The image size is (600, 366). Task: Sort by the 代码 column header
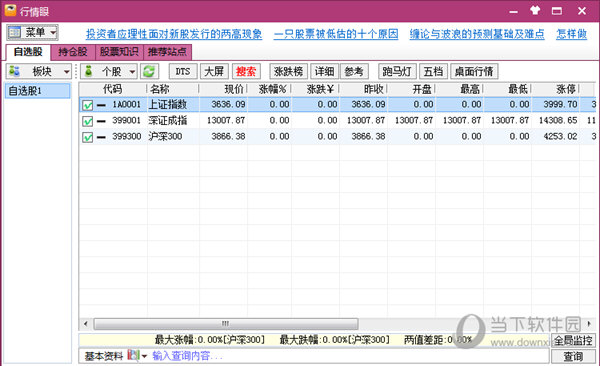pos(112,89)
